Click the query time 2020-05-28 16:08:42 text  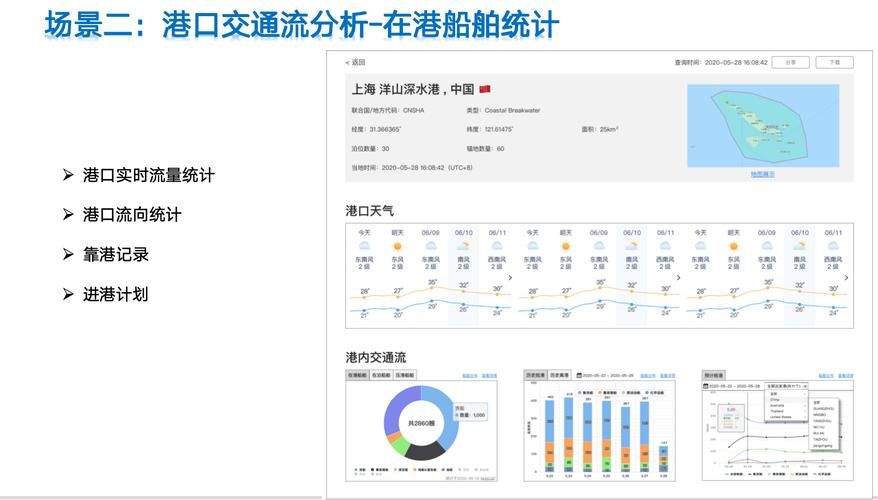[736, 62]
